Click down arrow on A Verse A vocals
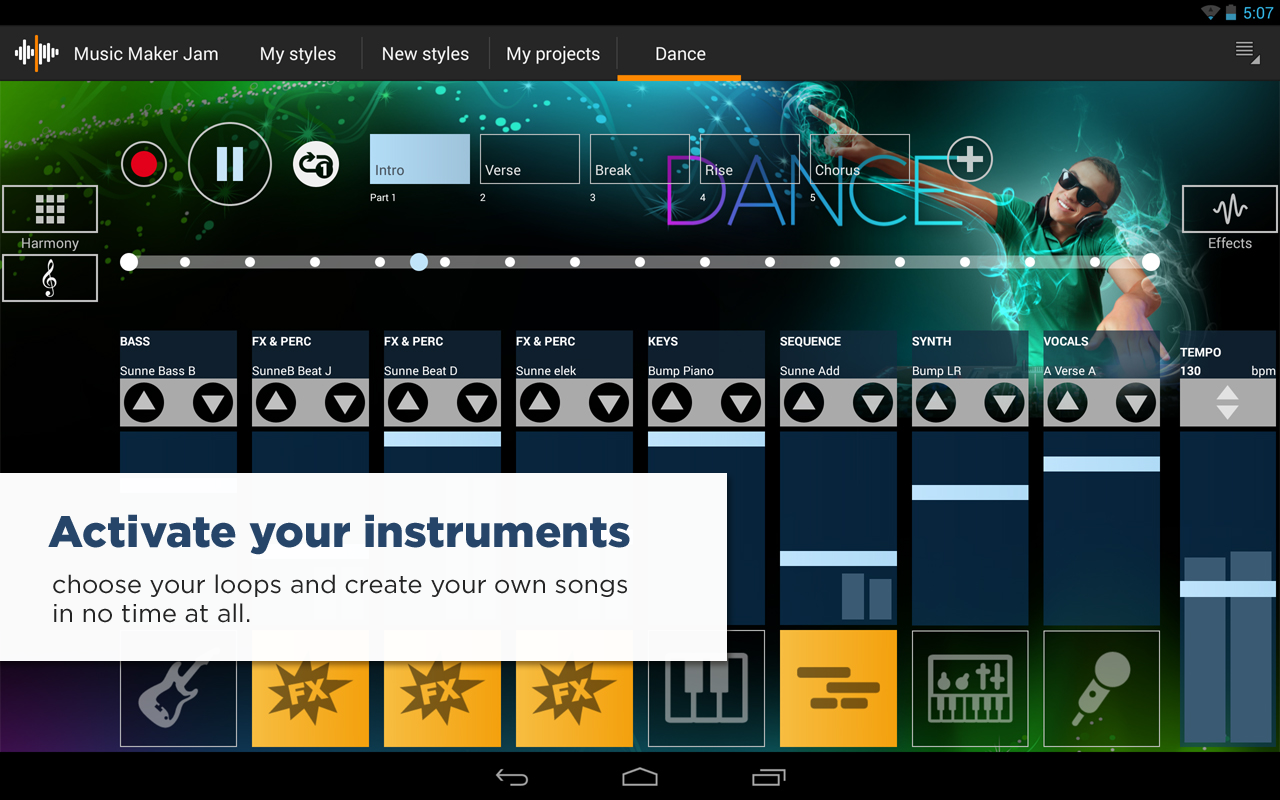This screenshot has width=1280, height=800. click(x=1137, y=403)
